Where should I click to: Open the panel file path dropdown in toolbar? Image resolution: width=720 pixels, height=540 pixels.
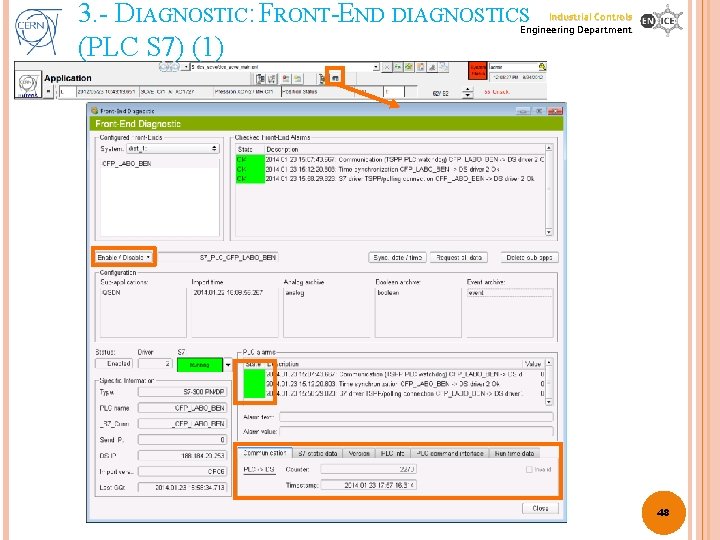click(376, 67)
